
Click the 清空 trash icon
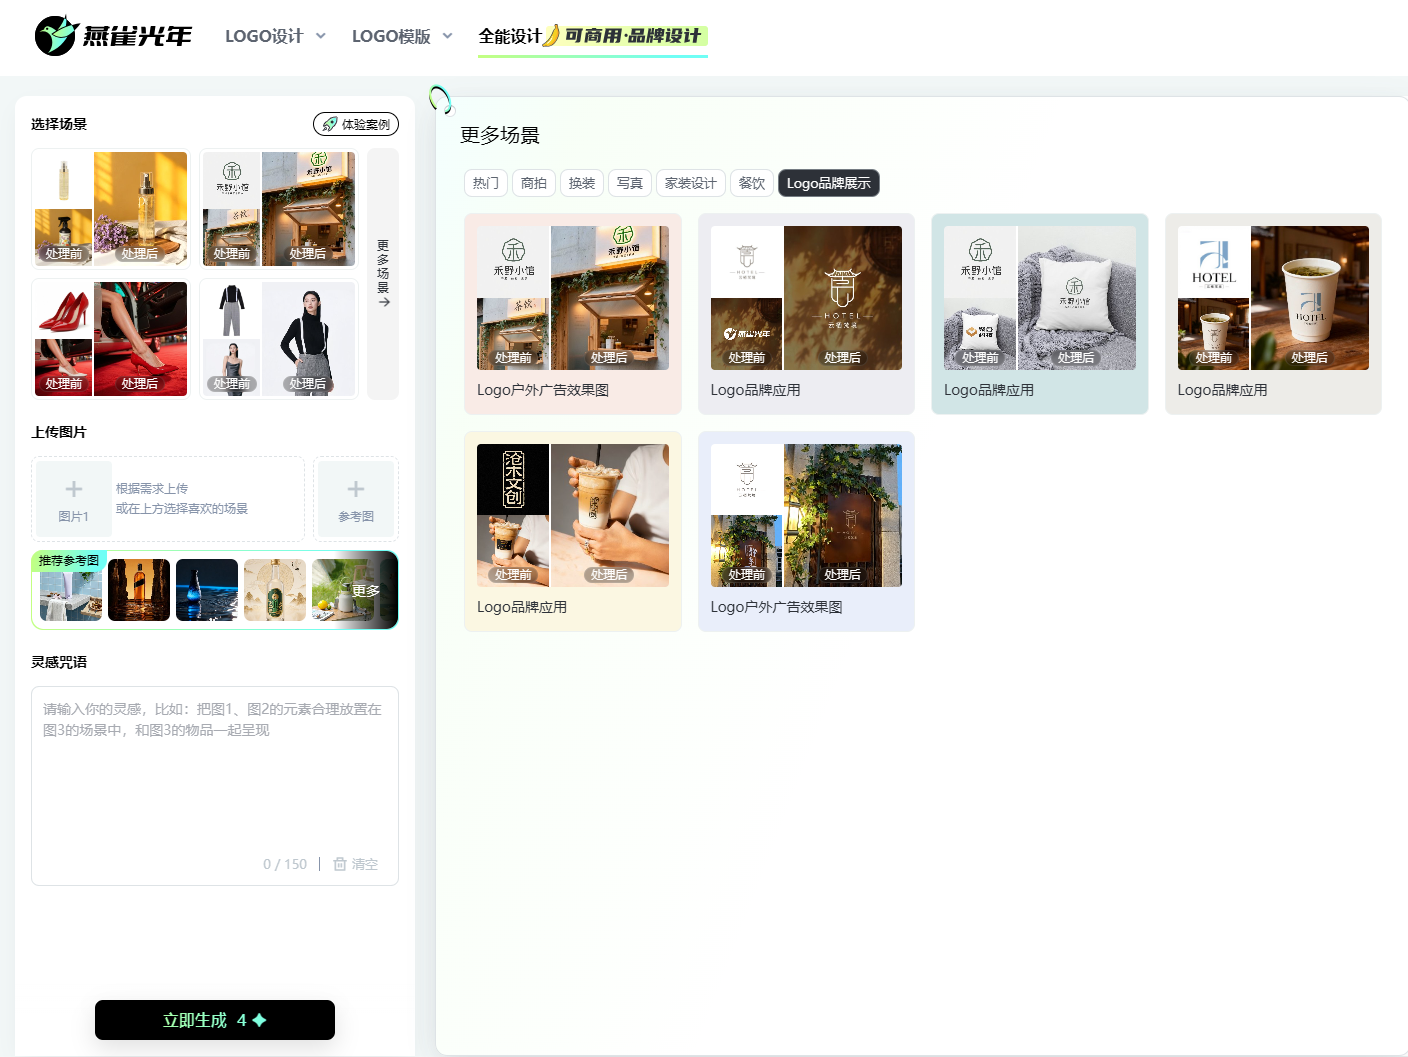click(x=340, y=864)
